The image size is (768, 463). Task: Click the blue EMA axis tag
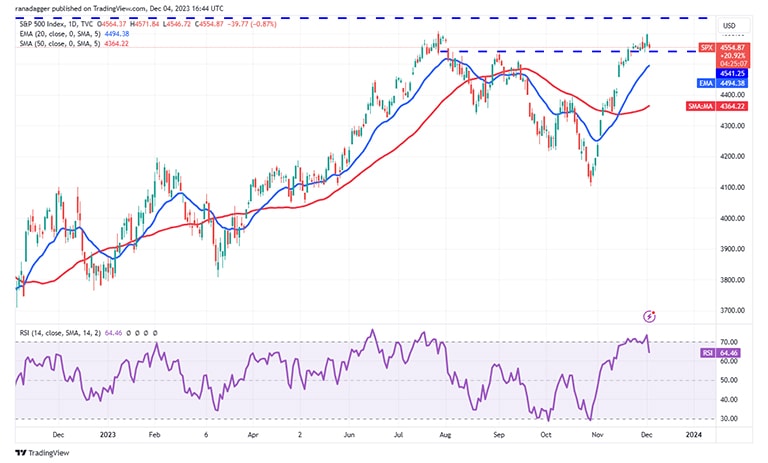706,83
